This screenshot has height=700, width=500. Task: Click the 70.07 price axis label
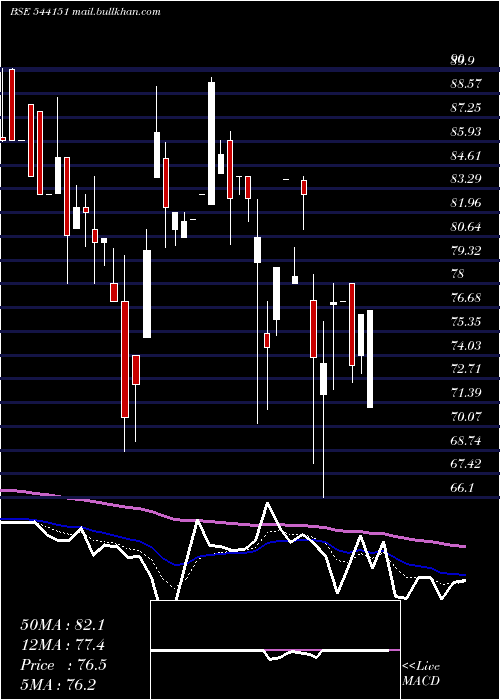(467, 417)
